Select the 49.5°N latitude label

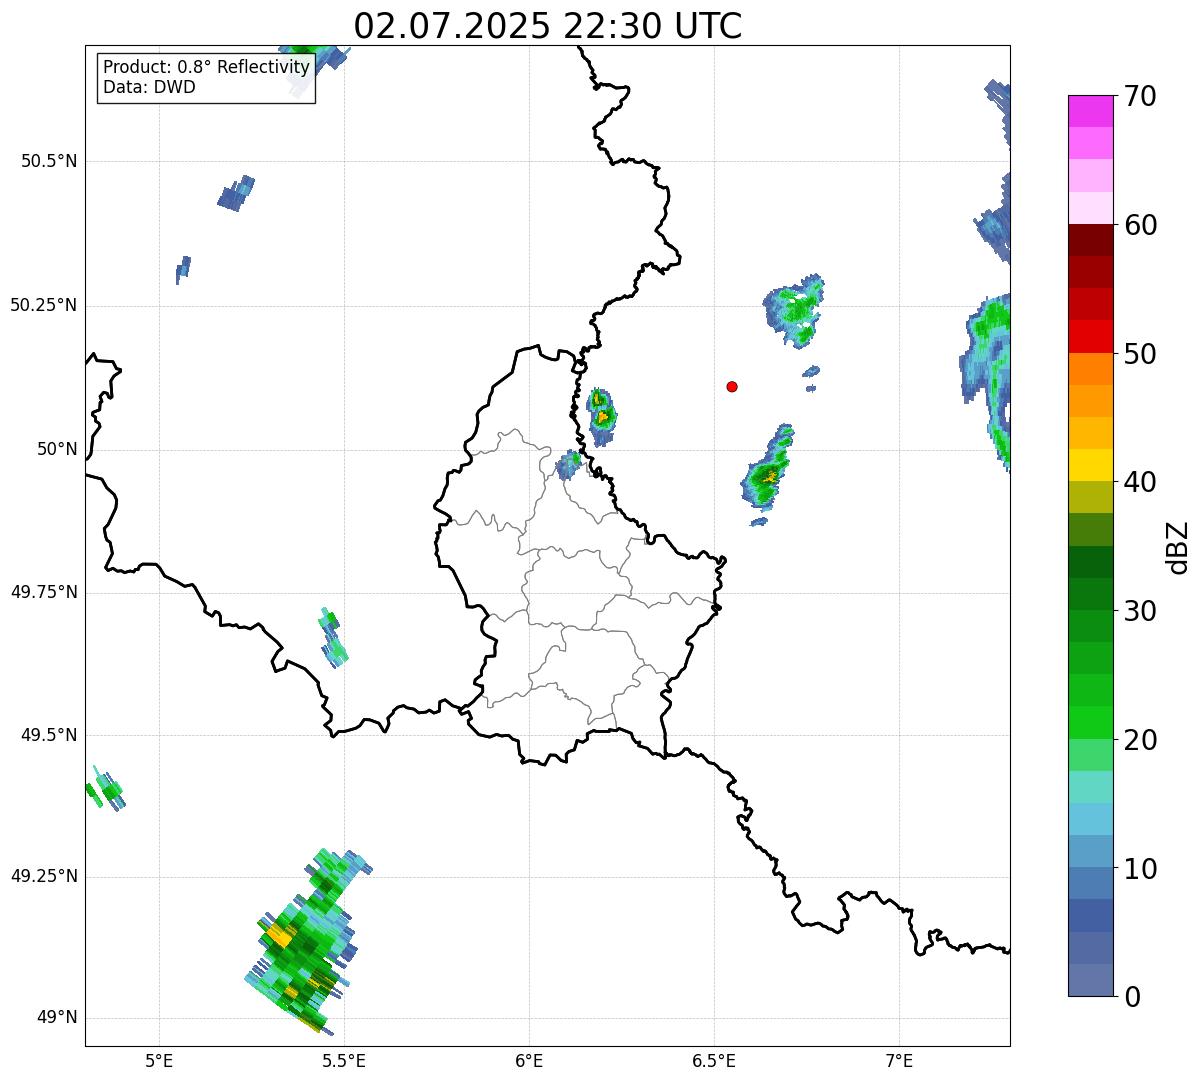tap(49, 735)
